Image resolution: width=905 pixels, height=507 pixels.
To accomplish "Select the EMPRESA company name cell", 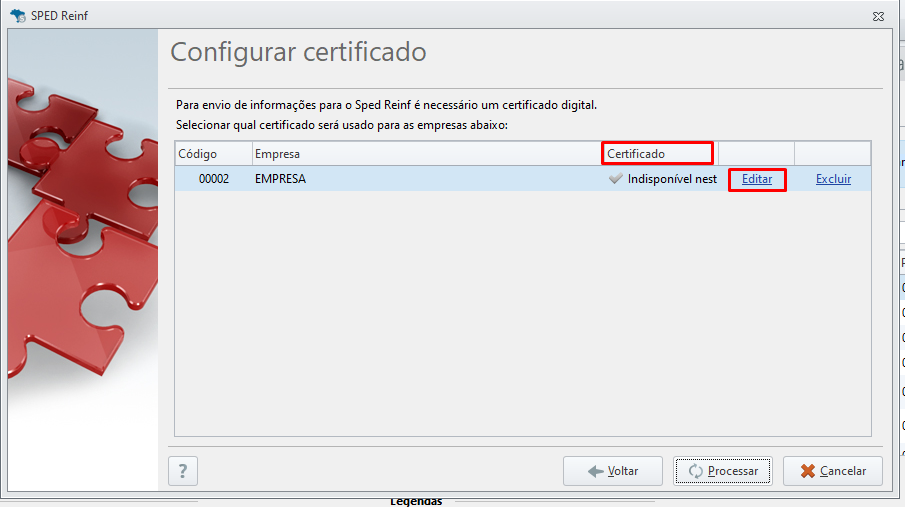I will pyautogui.click(x=427, y=179).
